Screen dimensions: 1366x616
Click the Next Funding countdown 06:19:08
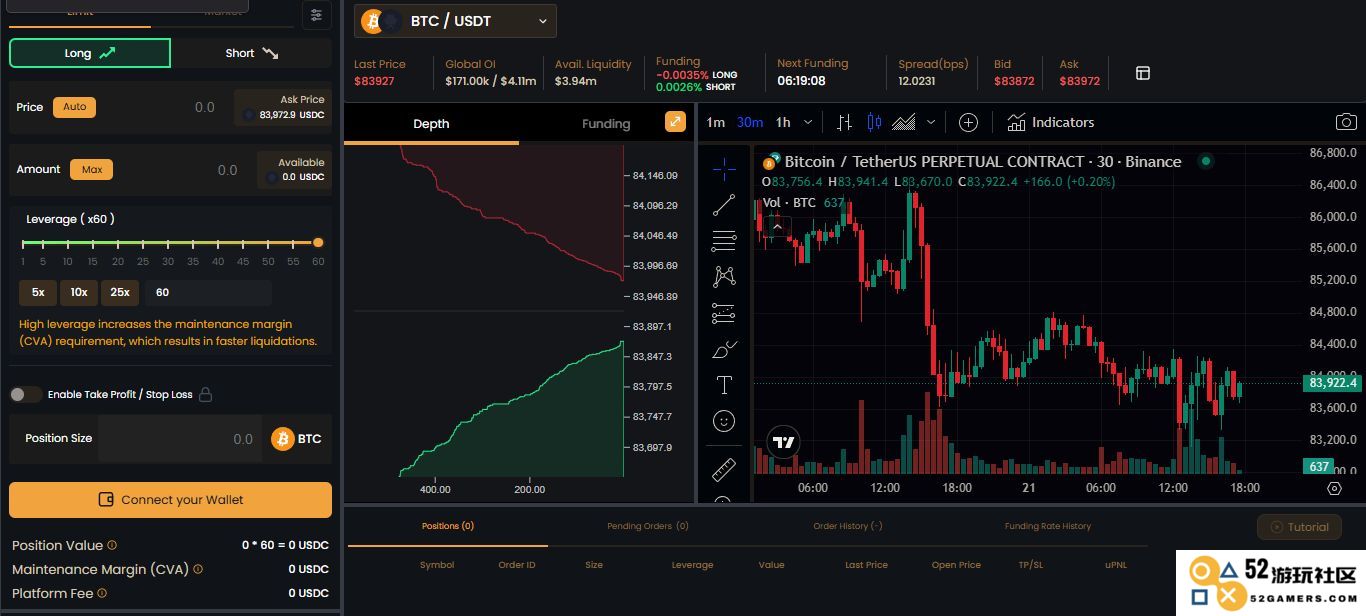click(801, 81)
